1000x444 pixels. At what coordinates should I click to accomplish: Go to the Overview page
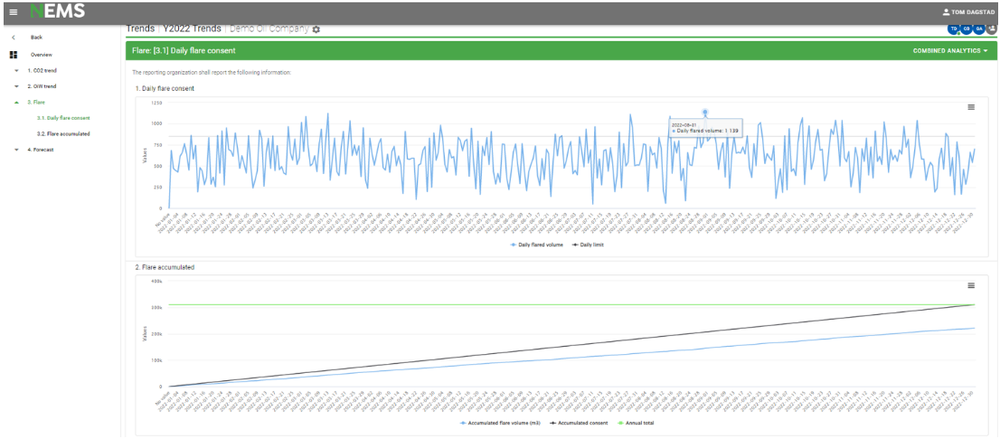coord(41,55)
